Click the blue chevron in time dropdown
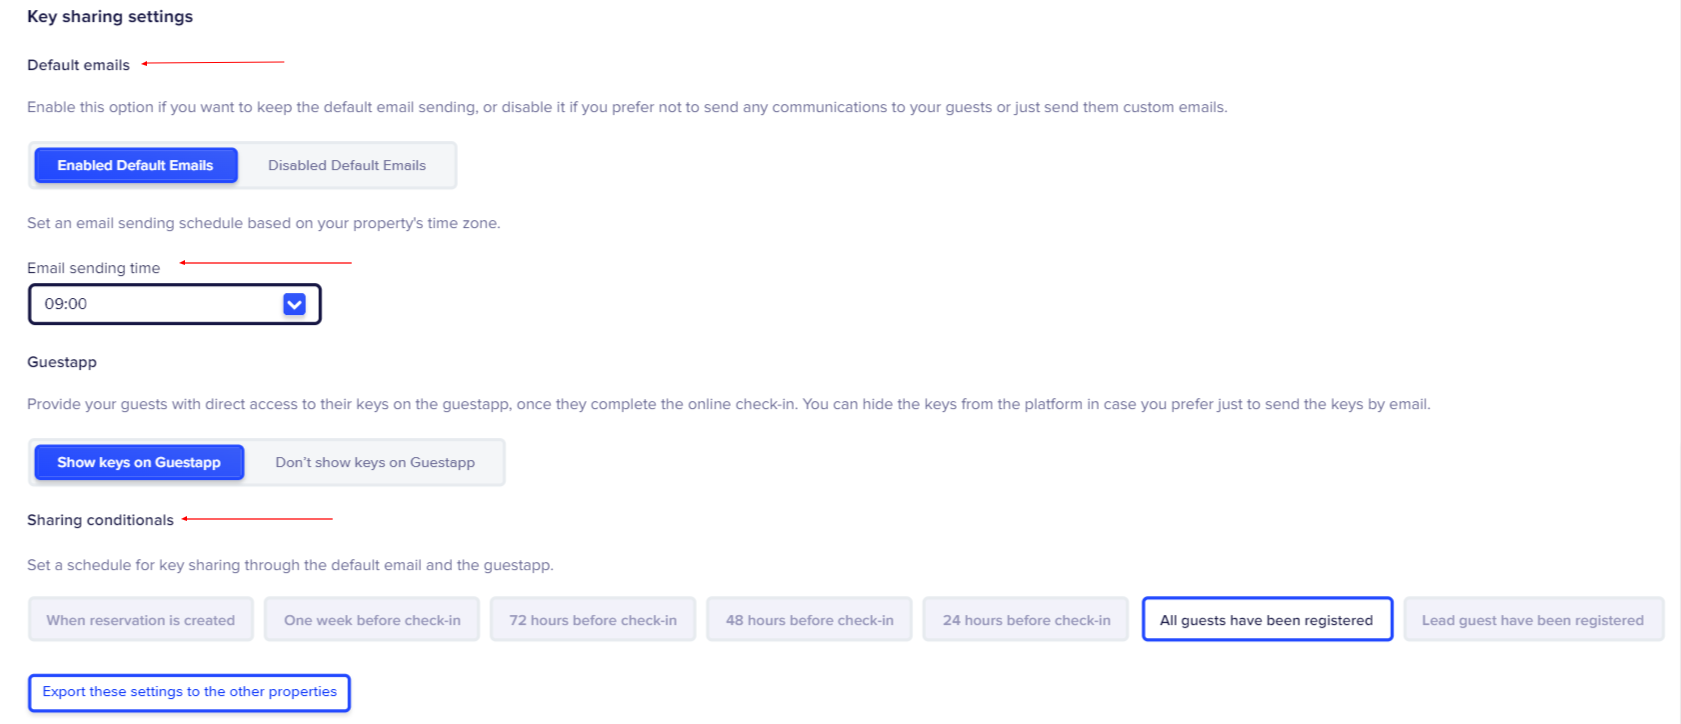This screenshot has width=1681, height=724. (x=294, y=304)
